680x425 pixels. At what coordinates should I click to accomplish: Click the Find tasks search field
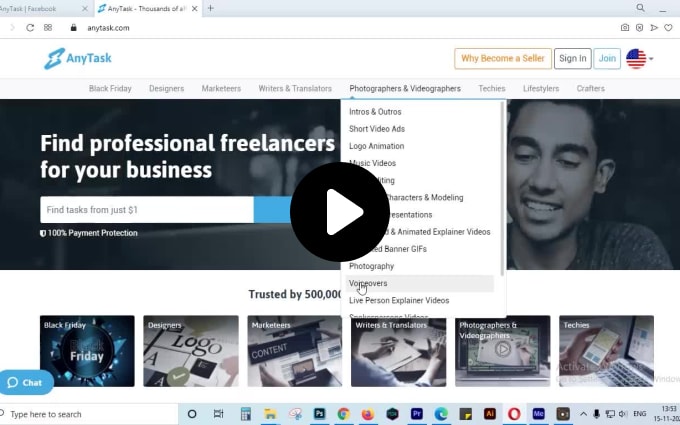147,210
